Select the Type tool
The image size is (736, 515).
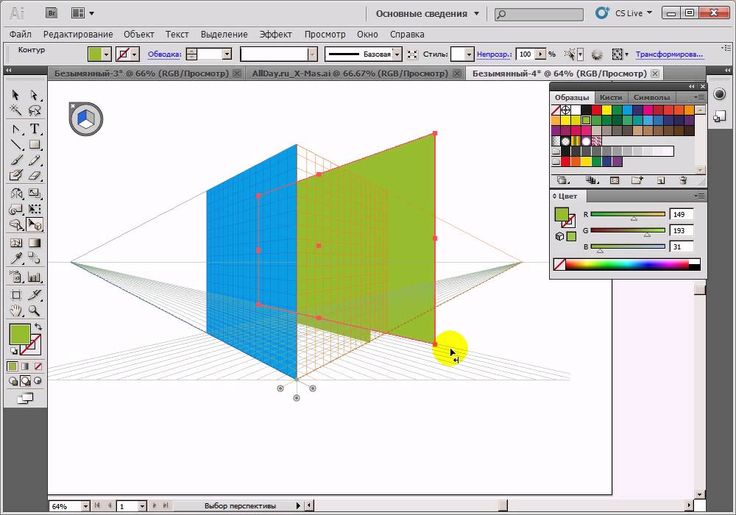pyautogui.click(x=34, y=129)
